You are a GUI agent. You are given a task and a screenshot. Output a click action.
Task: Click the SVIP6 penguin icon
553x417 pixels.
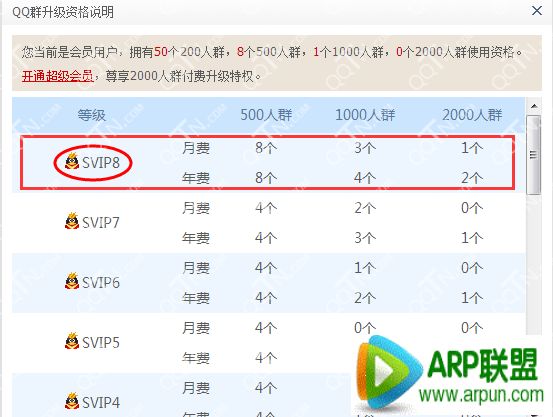click(72, 282)
